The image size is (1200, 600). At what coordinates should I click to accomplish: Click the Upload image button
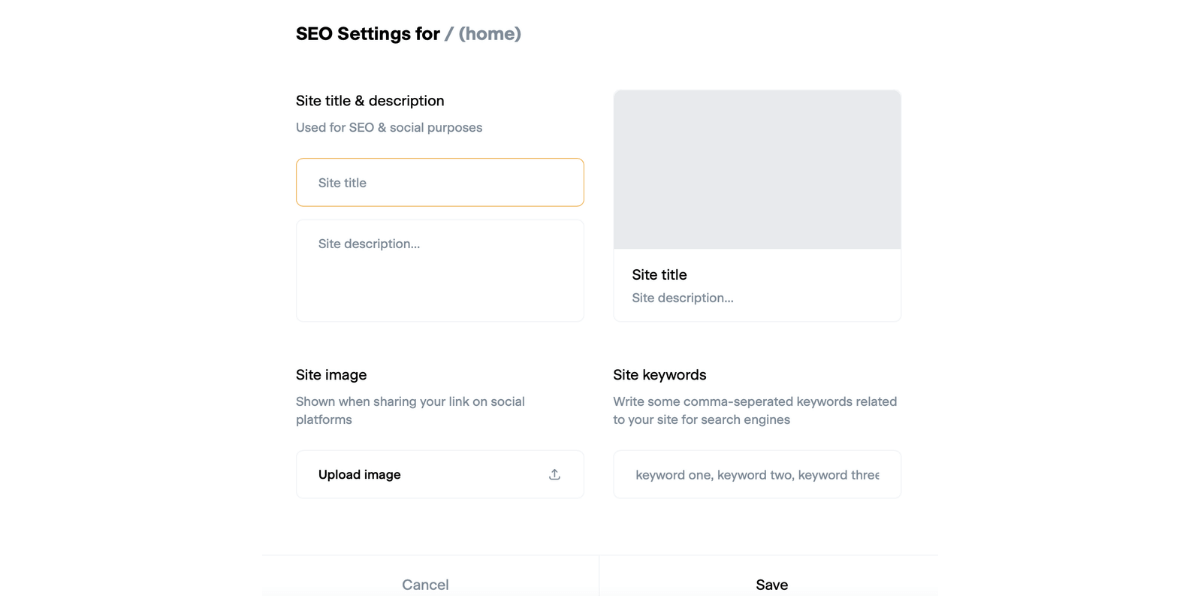click(440, 474)
